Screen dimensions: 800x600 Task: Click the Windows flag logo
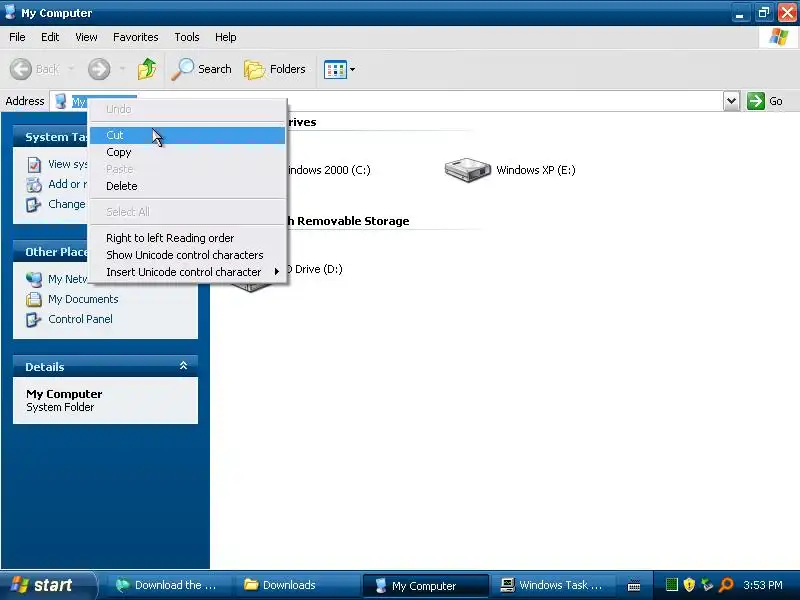click(779, 37)
